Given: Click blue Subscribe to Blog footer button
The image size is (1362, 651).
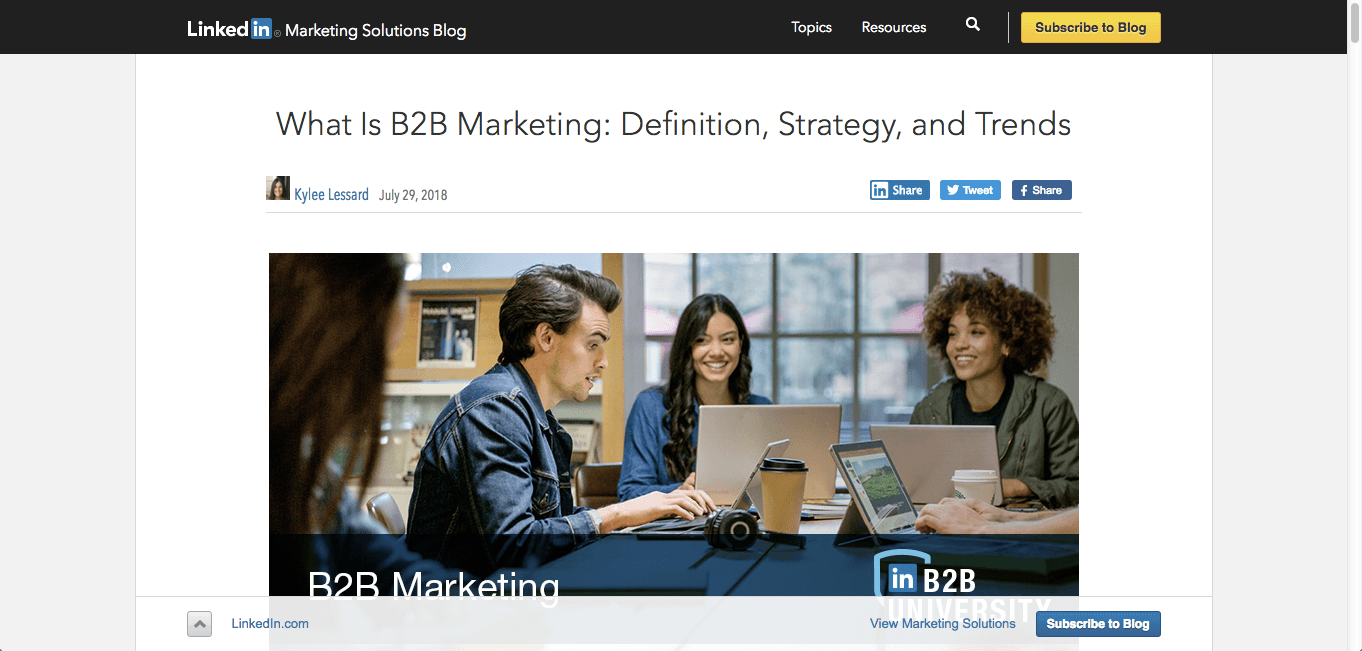Looking at the screenshot, I should tap(1098, 624).
